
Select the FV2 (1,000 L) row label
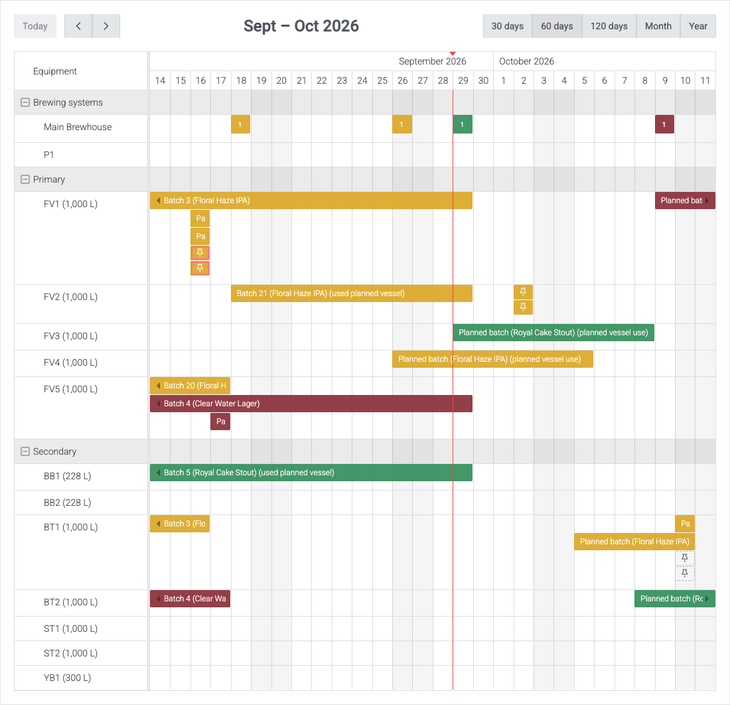(x=71, y=297)
